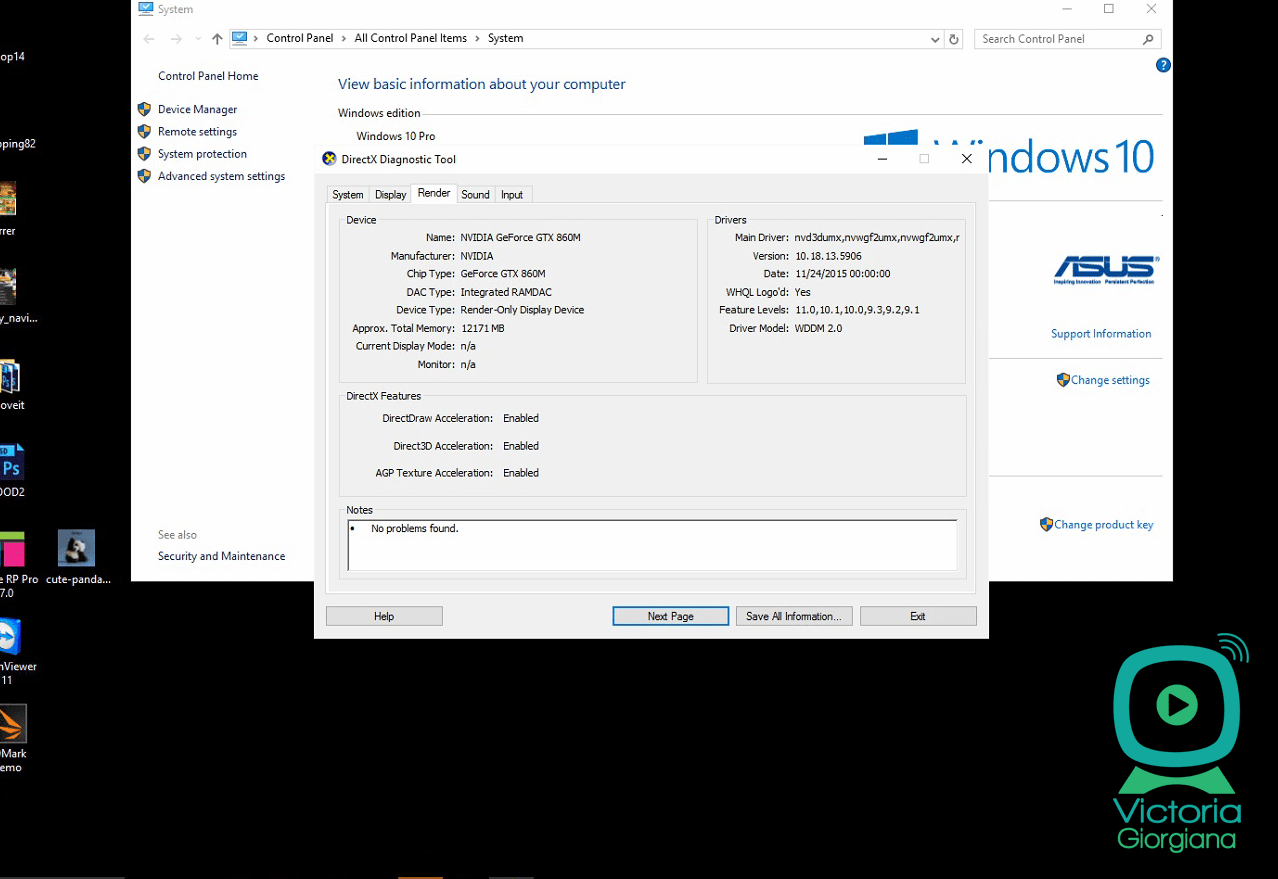Screen dimensions: 1278x879
Task: Click the search magnifier icon
Action: point(1148,39)
